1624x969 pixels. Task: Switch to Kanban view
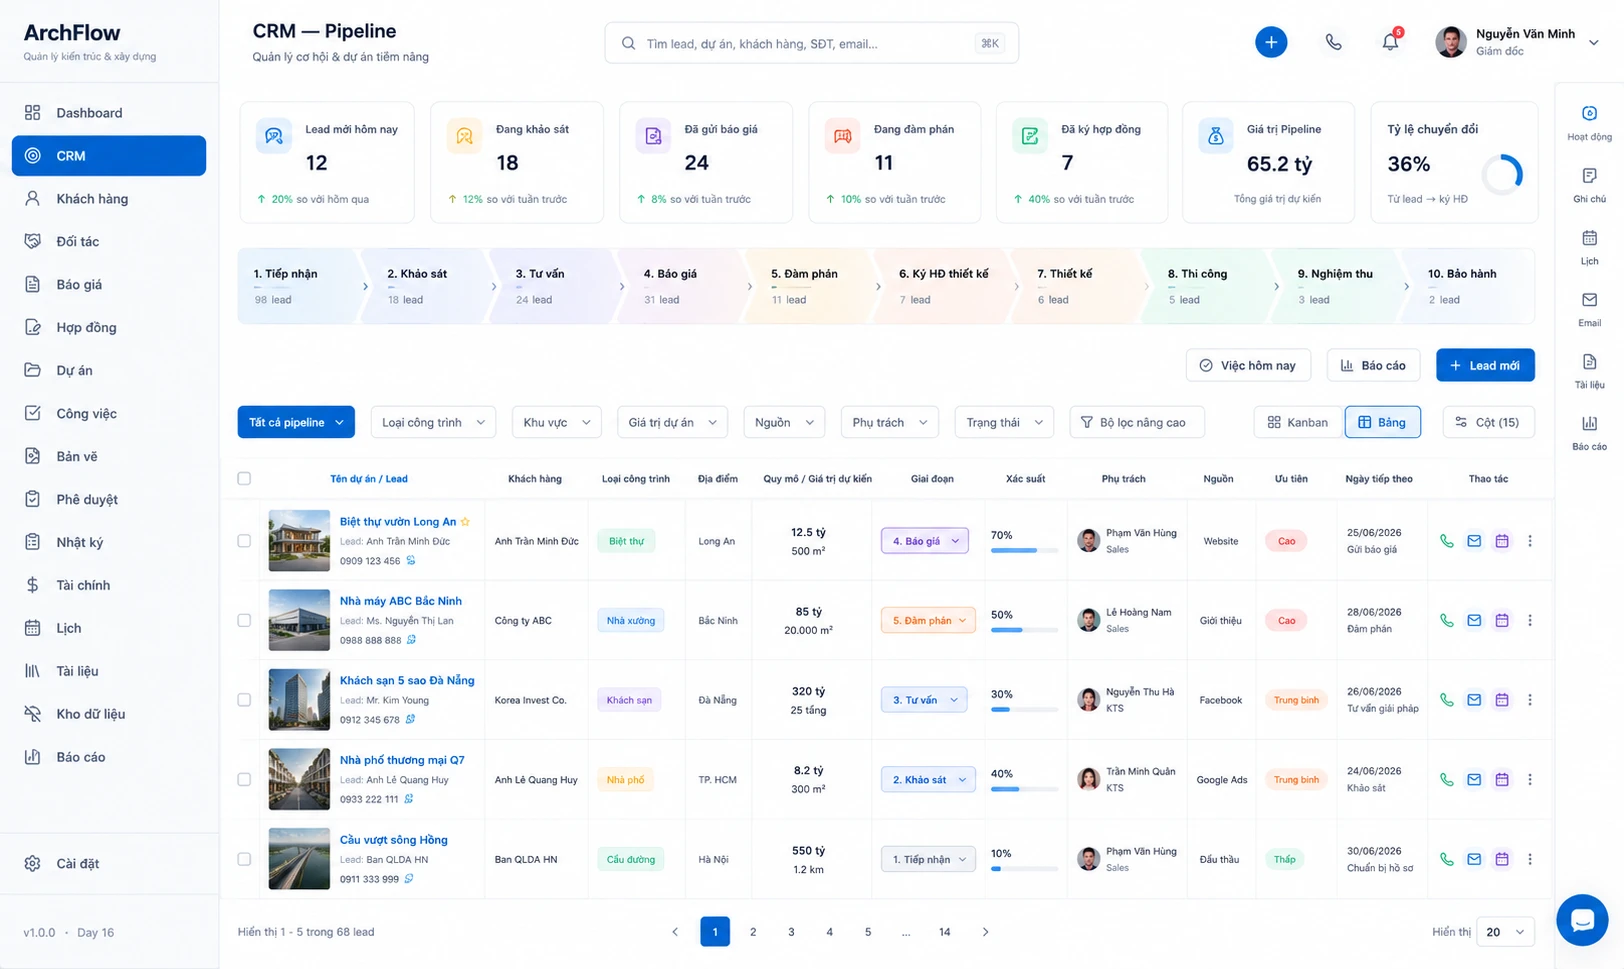point(1297,422)
